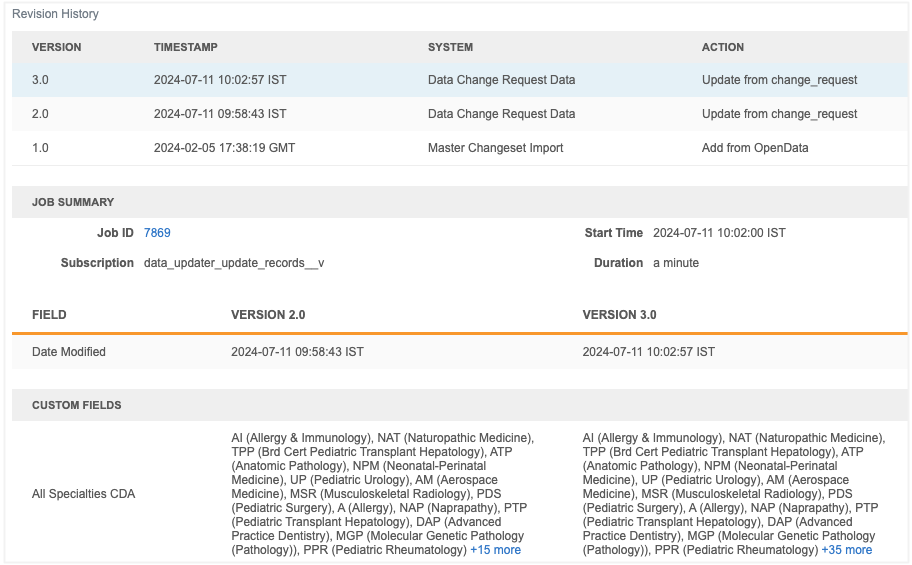The width and height of the screenshot is (912, 565).
Task: Click the subscription name data_updater_update_records__v
Action: (234, 263)
